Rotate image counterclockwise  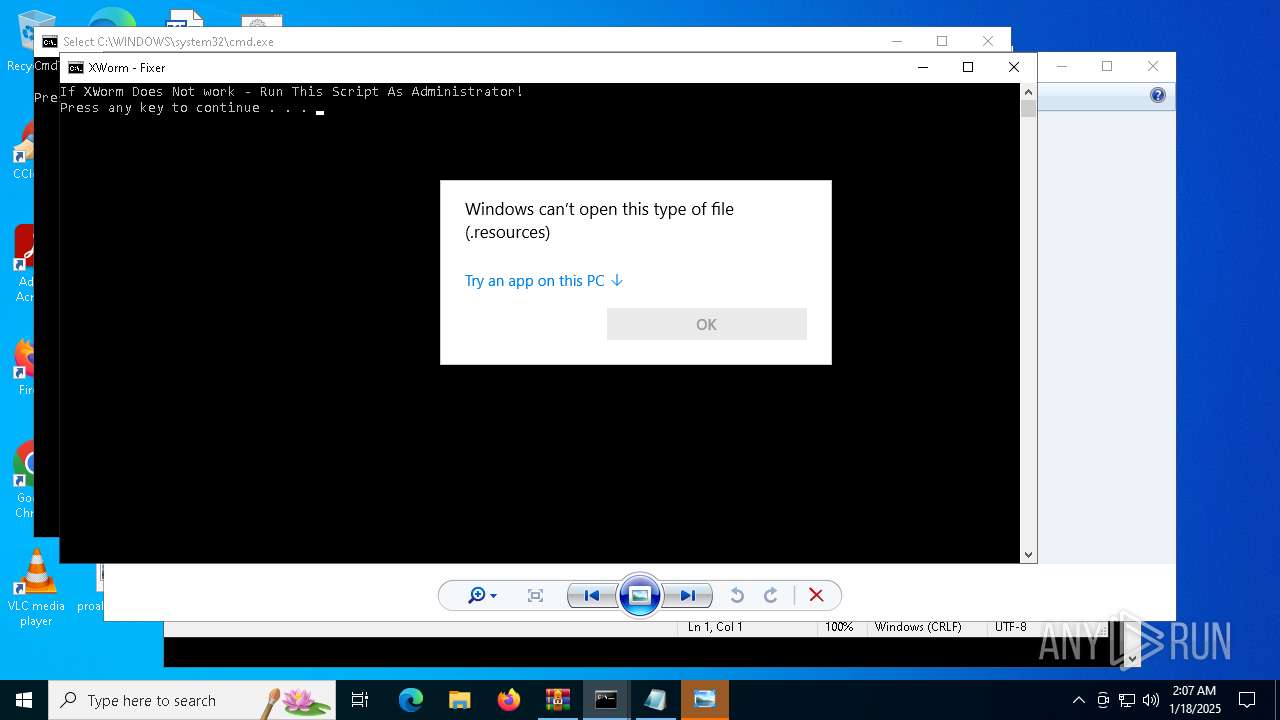click(x=737, y=595)
